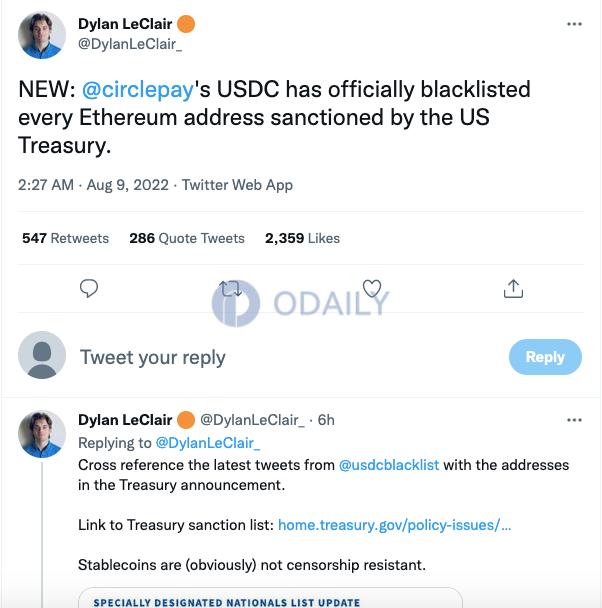Open Dylan LeClair's avatar on main tweet
Screen dimensions: 602x608
point(42,35)
